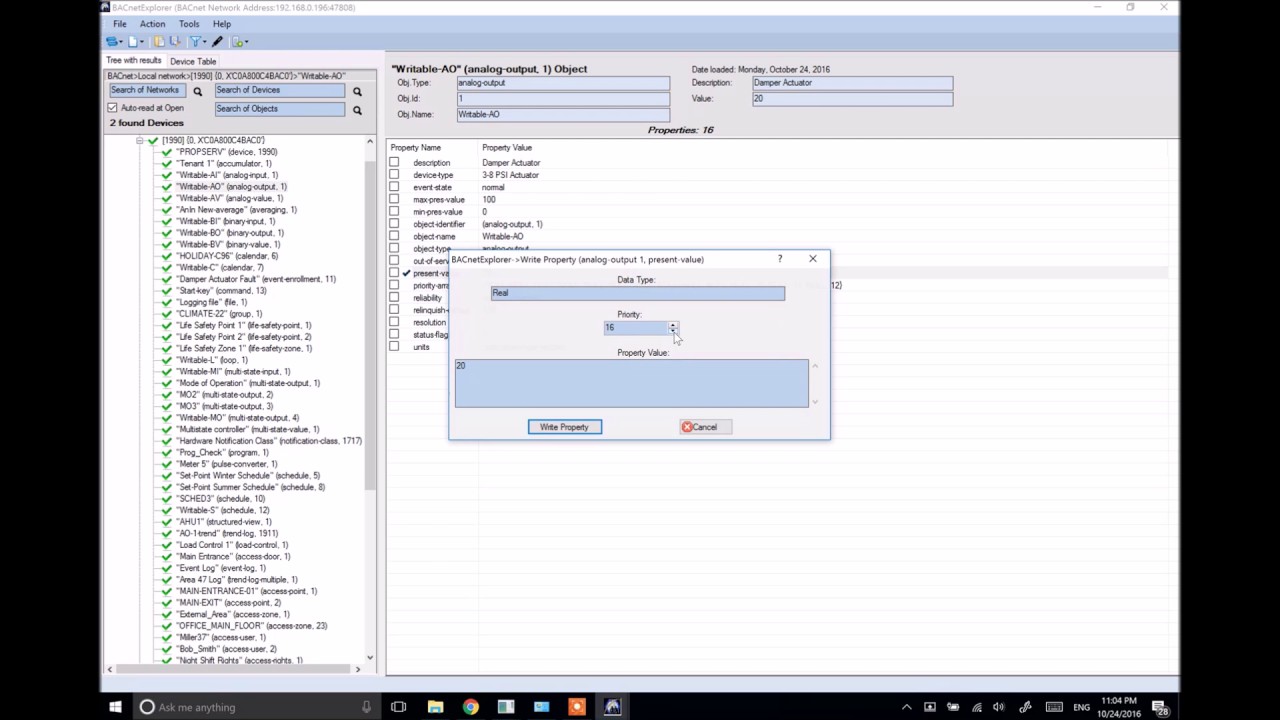Switch to Tree with results tab

(133, 60)
